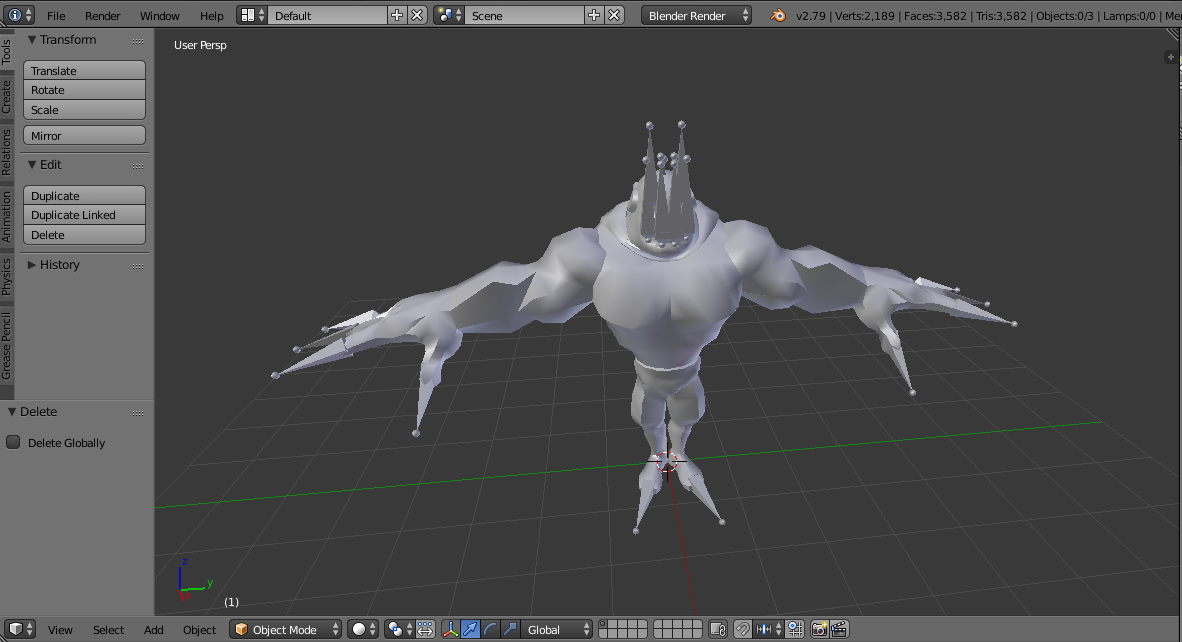Click the Duplicate button
Viewport: 1182px width, 642px height.
[84, 195]
